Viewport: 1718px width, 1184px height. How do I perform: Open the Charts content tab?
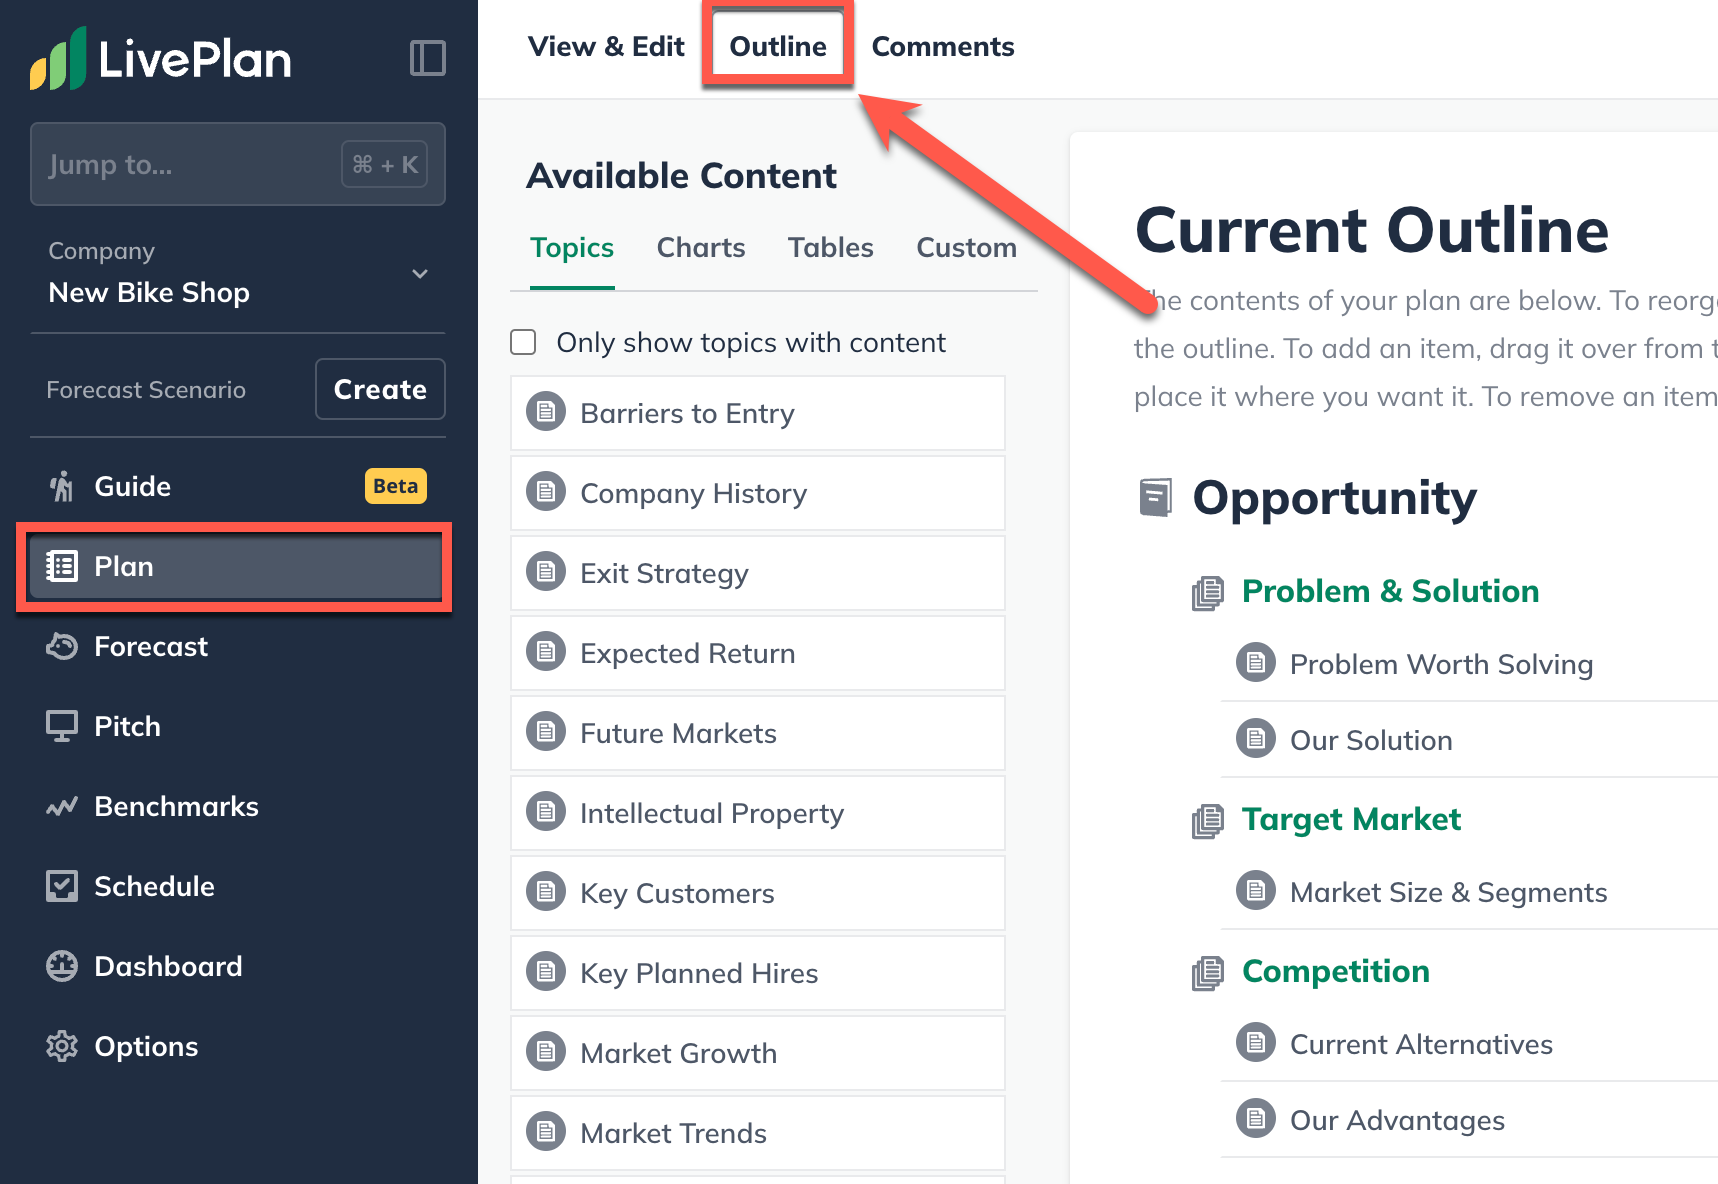700,248
